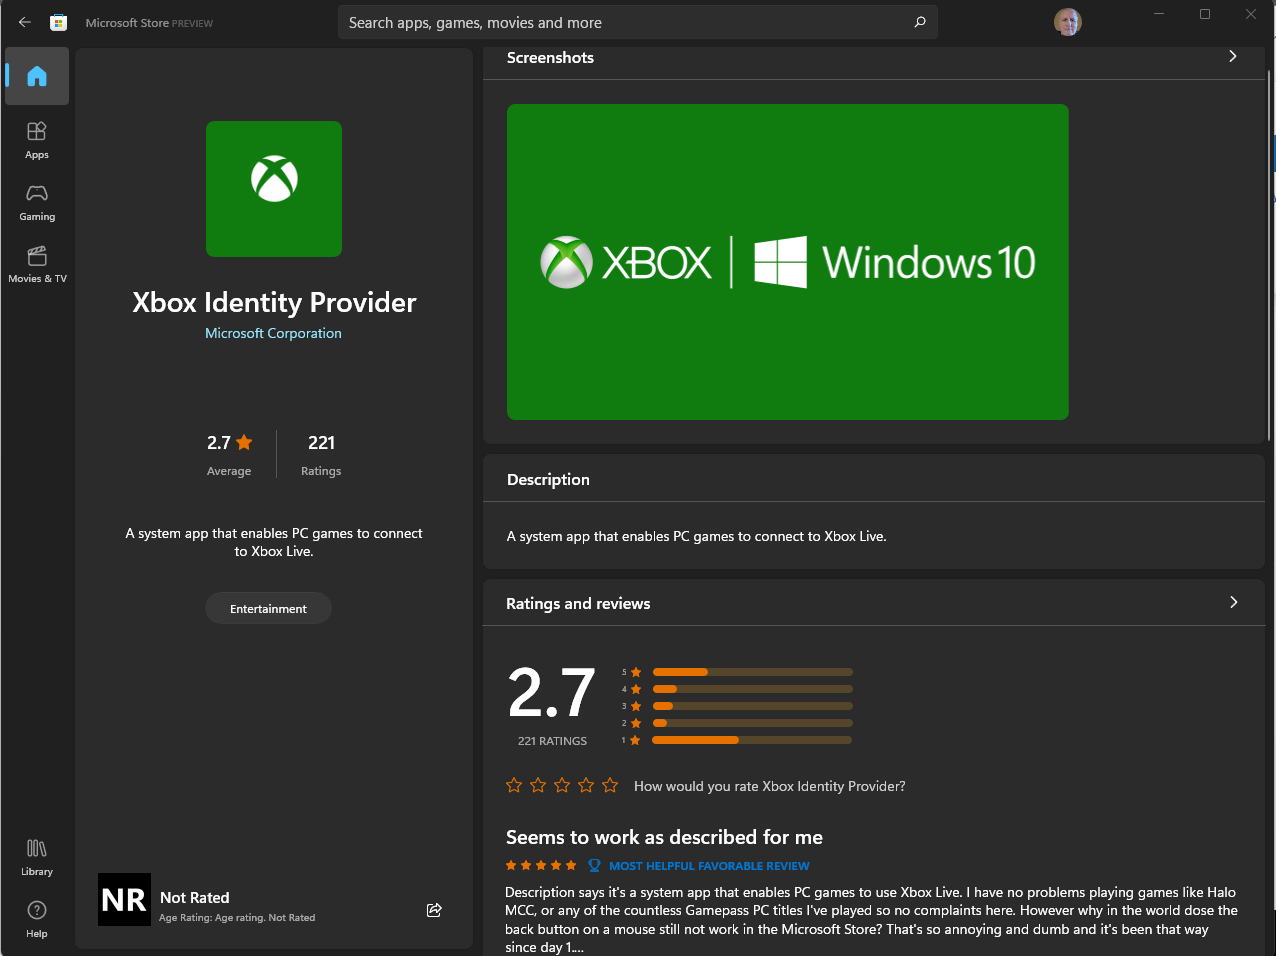
Task: Share this app using share icon
Action: click(434, 910)
